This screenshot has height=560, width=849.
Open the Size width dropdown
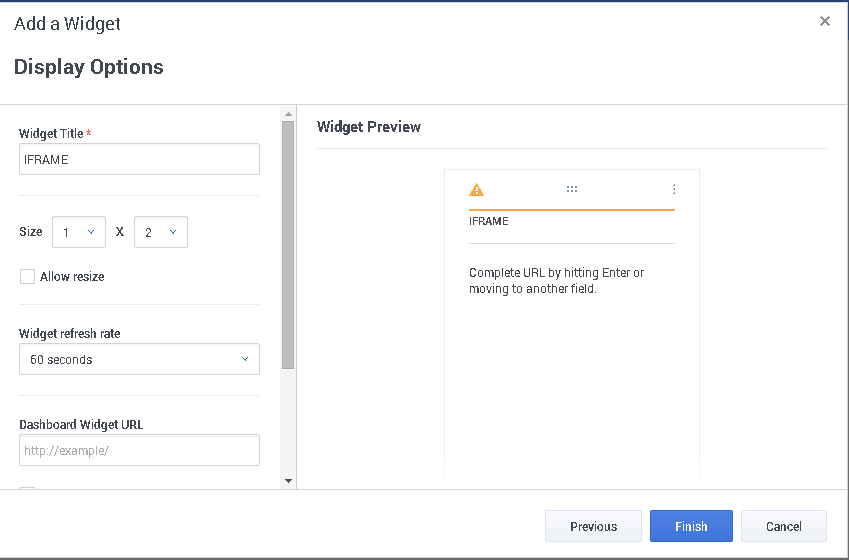pos(79,232)
